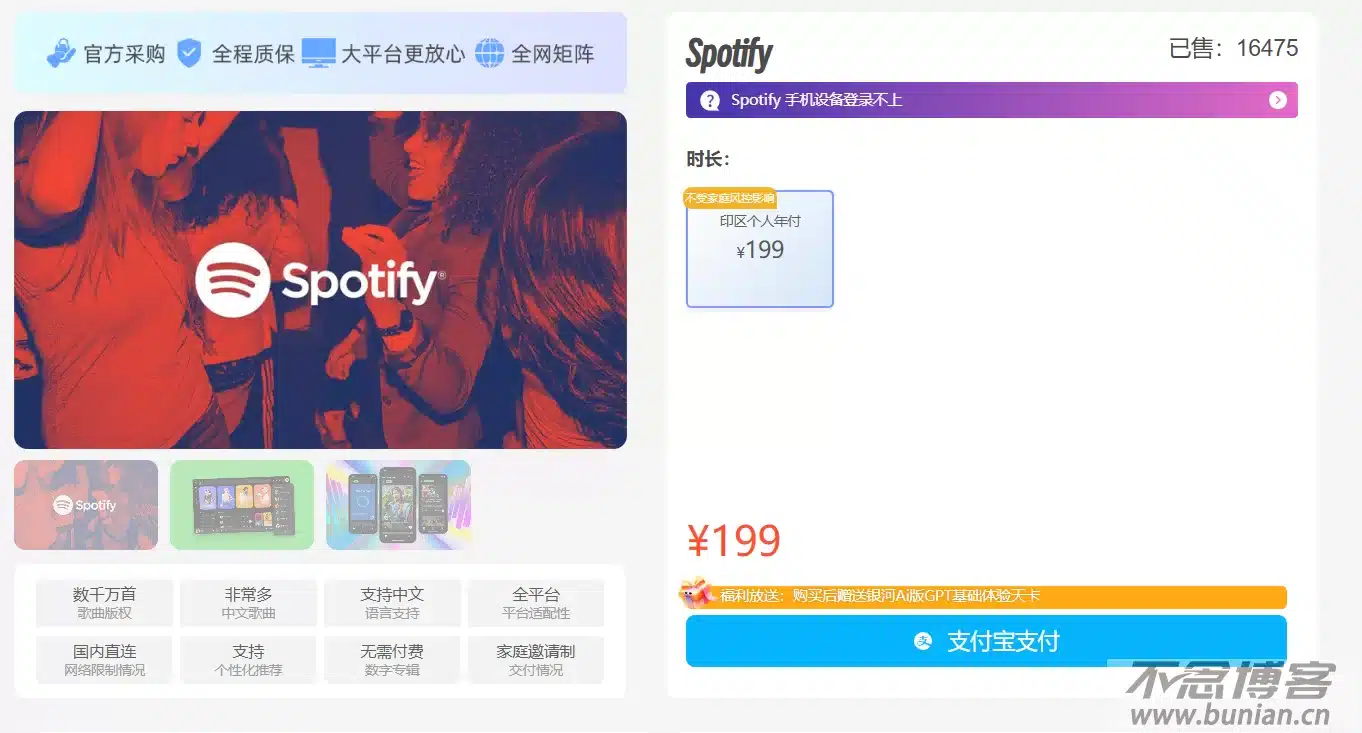Expand the FAQ banner via the right chevron

1277,99
